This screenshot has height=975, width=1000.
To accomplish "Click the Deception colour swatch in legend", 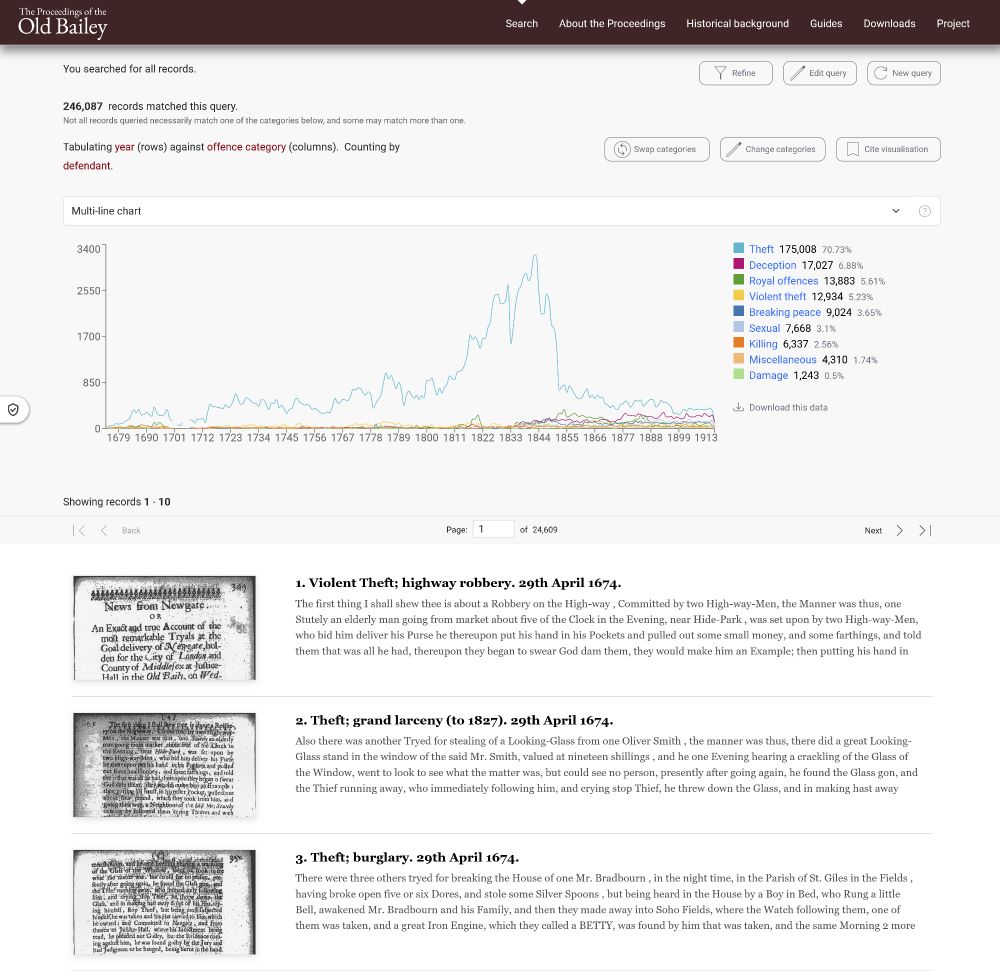I will tap(739, 264).
